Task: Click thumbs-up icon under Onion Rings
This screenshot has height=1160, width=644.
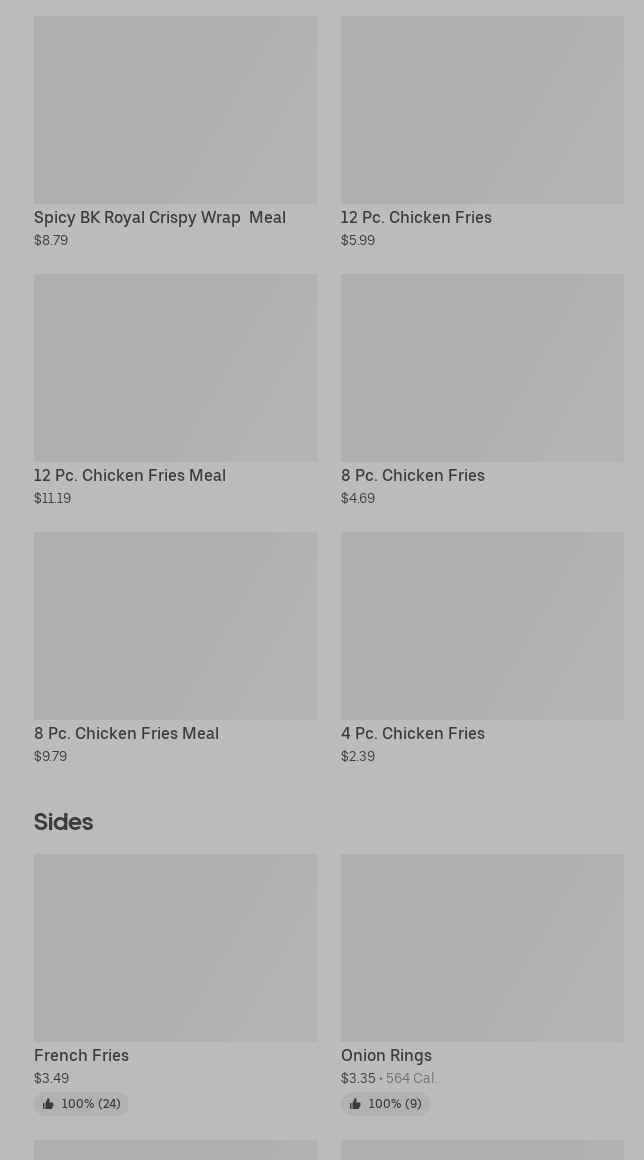Action: point(355,1104)
